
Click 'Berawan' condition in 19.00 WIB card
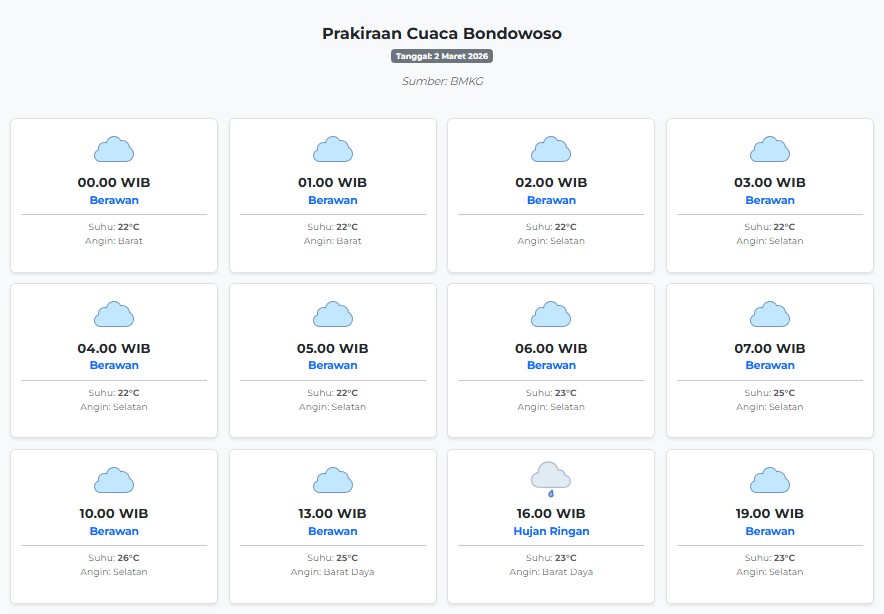click(770, 531)
